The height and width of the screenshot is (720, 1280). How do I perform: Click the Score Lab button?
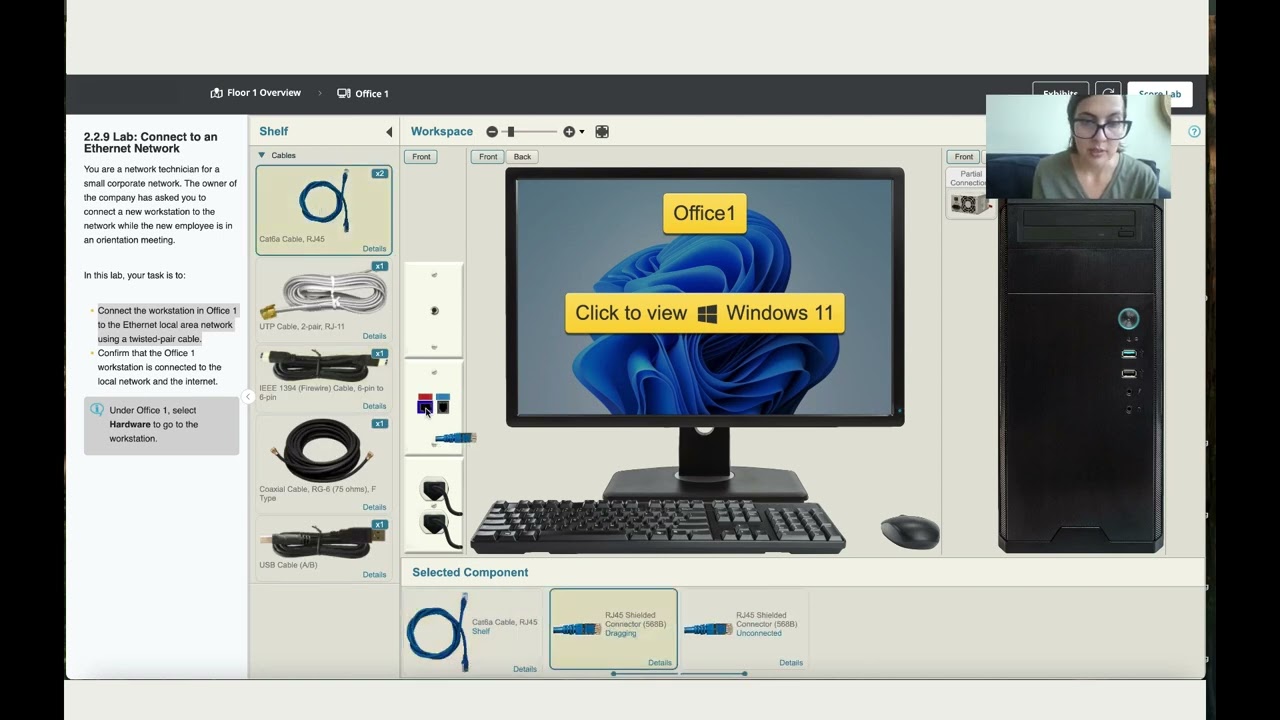(1160, 94)
